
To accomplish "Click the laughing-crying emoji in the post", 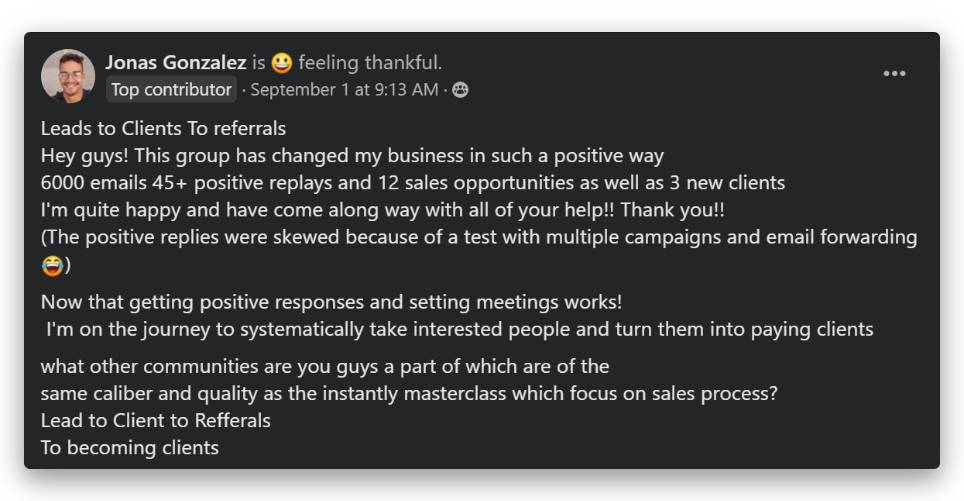I will coord(52,265).
